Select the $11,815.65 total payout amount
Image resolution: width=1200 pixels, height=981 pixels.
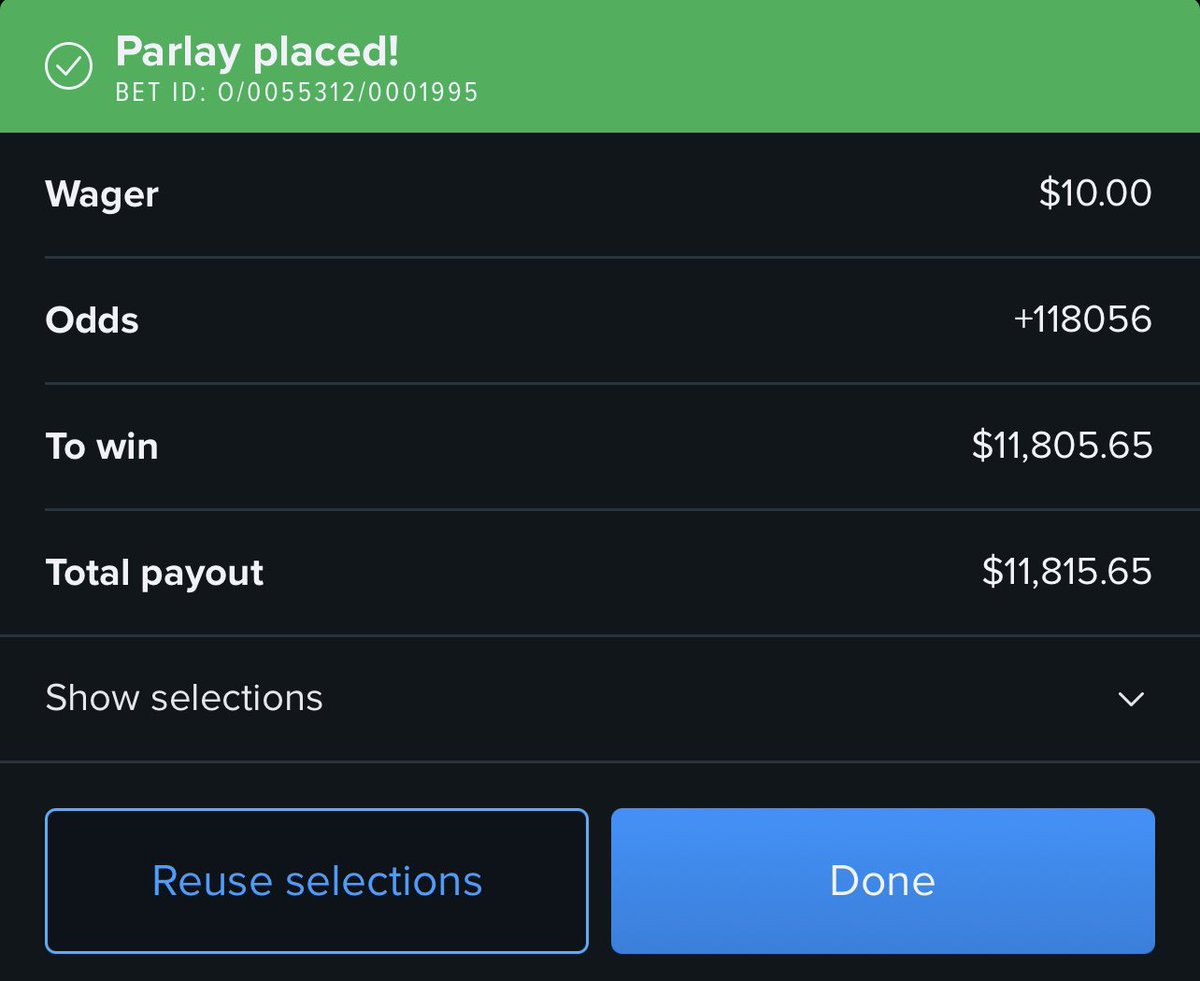click(x=1067, y=572)
